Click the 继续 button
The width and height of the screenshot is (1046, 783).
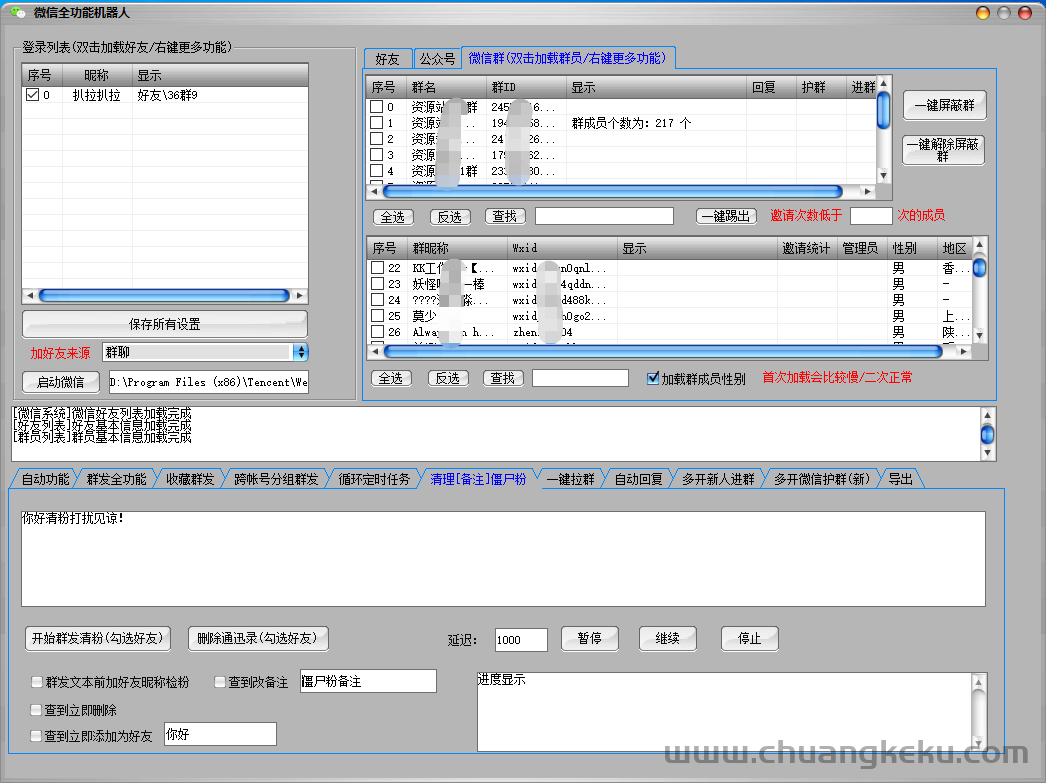(668, 638)
